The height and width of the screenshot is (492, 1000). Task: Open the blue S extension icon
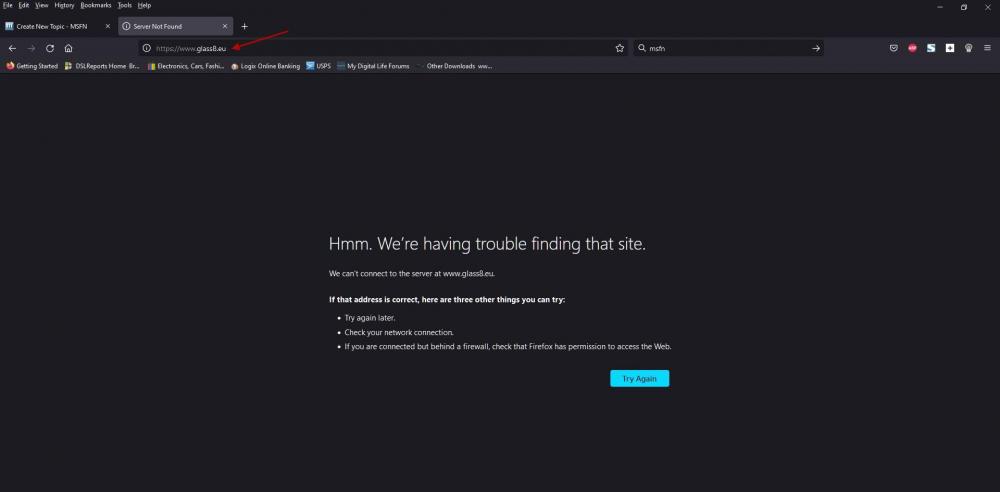[931, 48]
